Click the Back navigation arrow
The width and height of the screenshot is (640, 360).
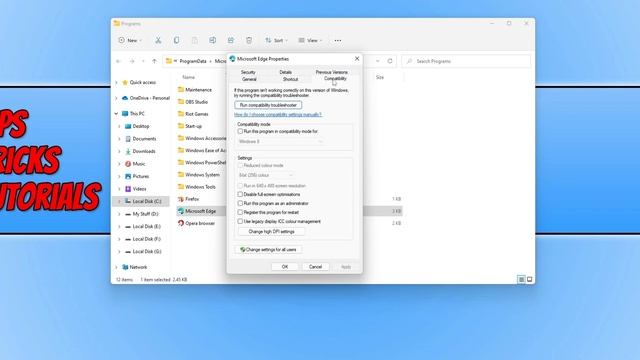tap(119, 61)
